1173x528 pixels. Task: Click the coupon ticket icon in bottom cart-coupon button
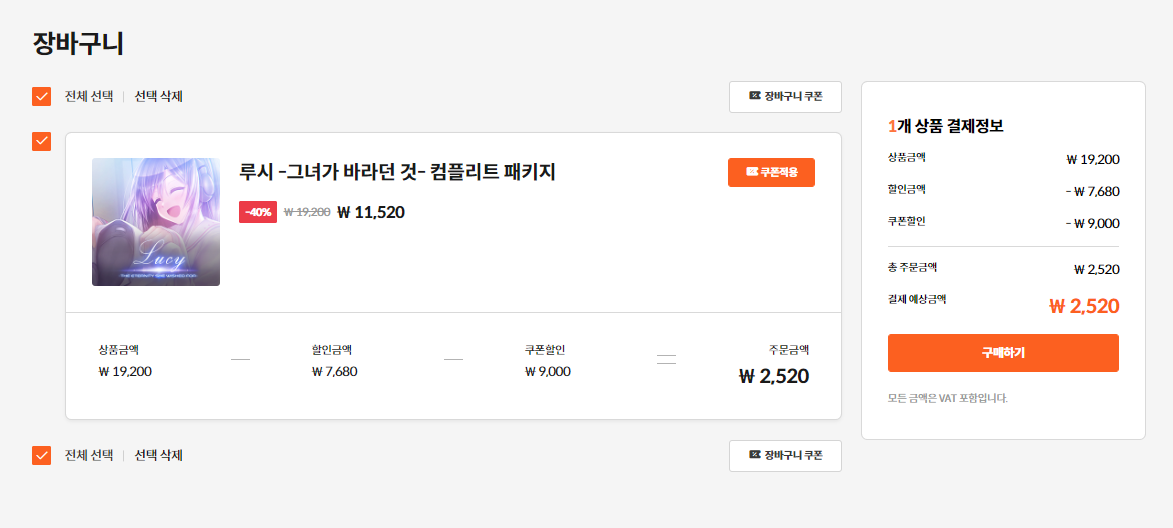[755, 455]
